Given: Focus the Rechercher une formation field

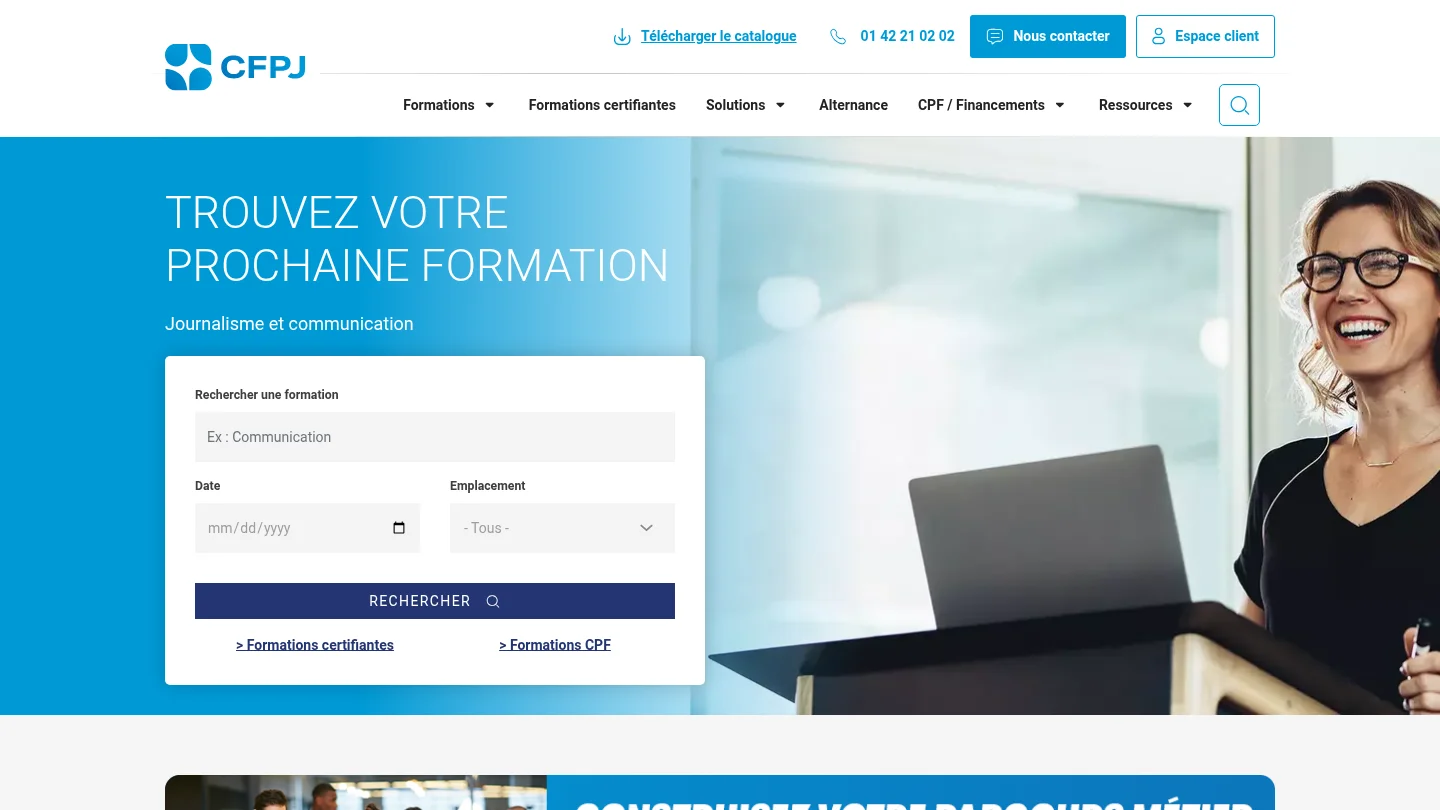Looking at the screenshot, I should [435, 437].
